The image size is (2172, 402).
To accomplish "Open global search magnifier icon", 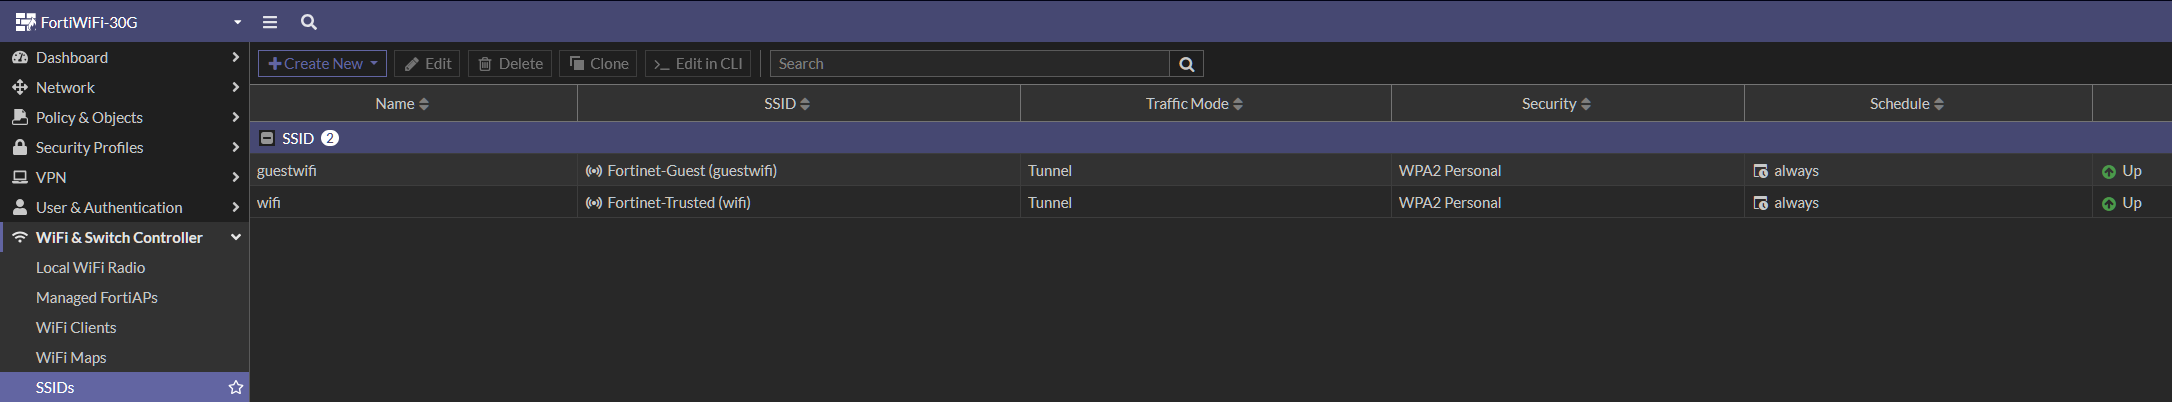I will click(x=309, y=22).
